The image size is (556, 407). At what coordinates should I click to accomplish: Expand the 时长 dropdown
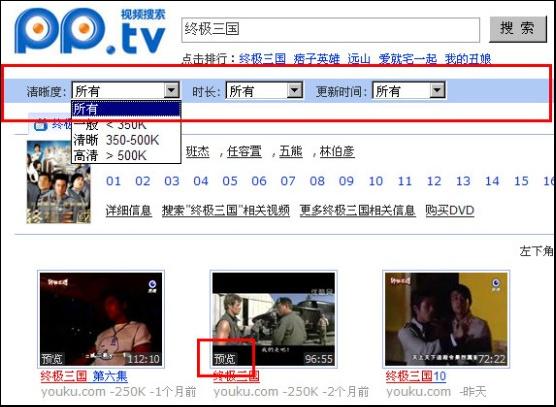click(294, 90)
